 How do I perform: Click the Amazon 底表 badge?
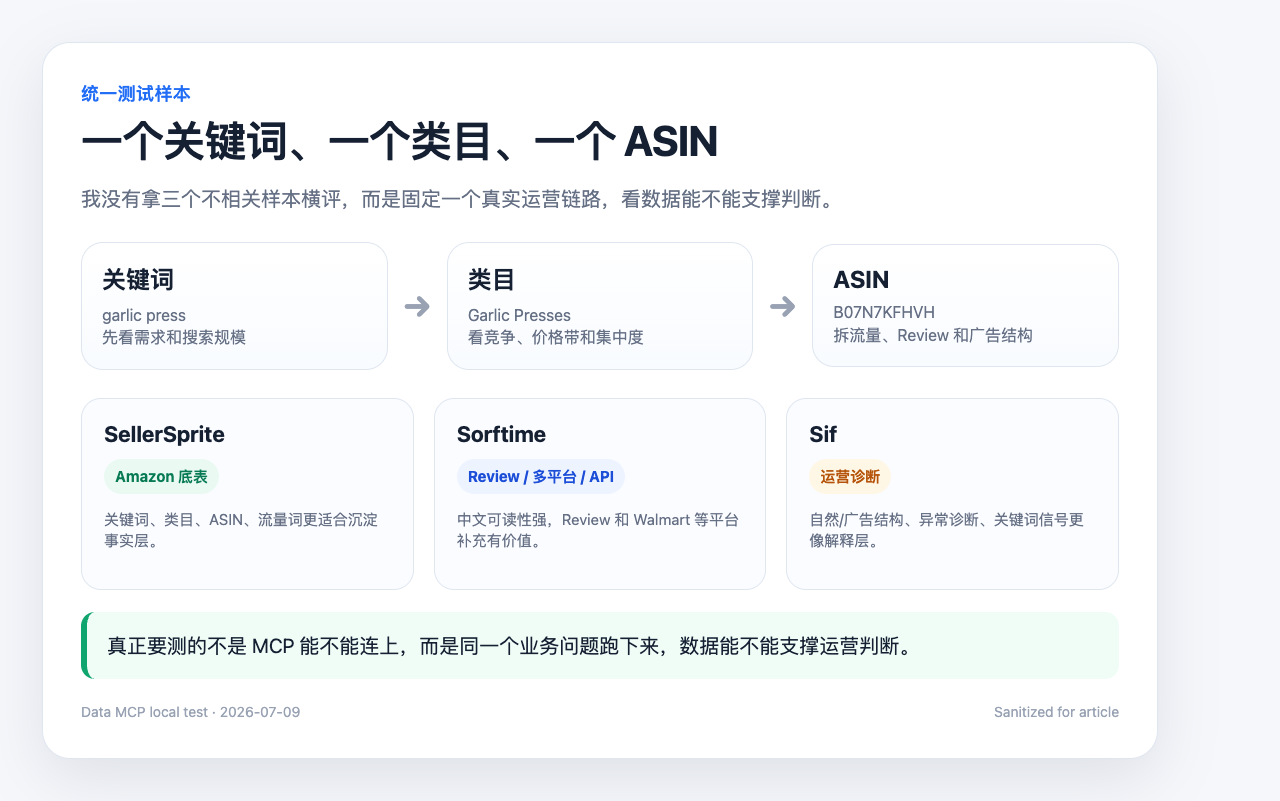161,477
